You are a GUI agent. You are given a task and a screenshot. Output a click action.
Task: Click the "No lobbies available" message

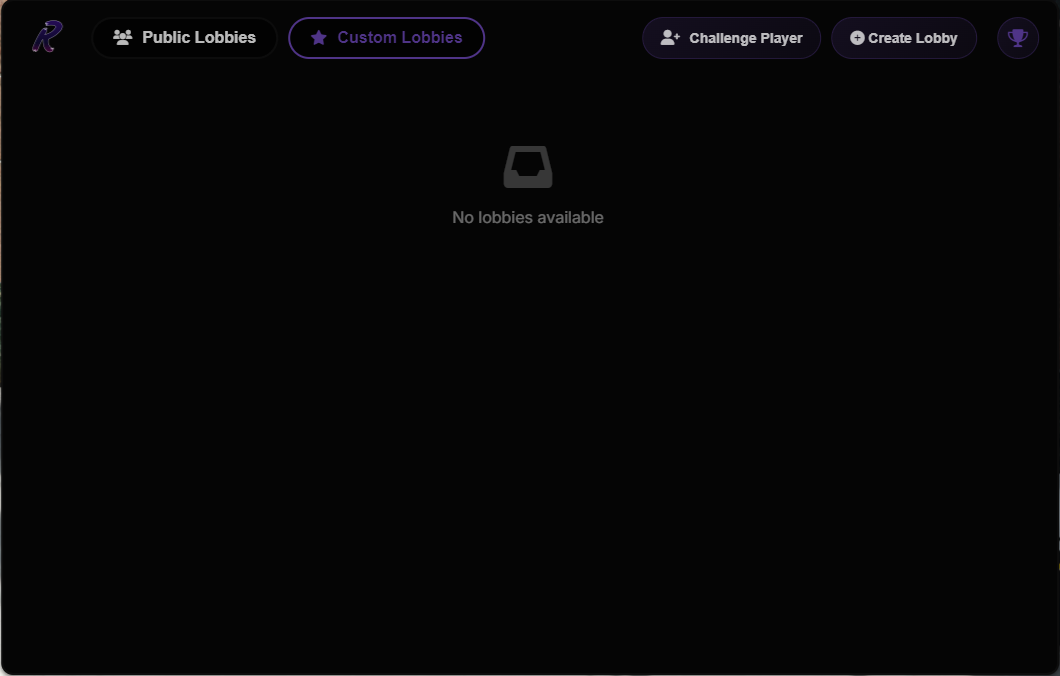coord(528,218)
